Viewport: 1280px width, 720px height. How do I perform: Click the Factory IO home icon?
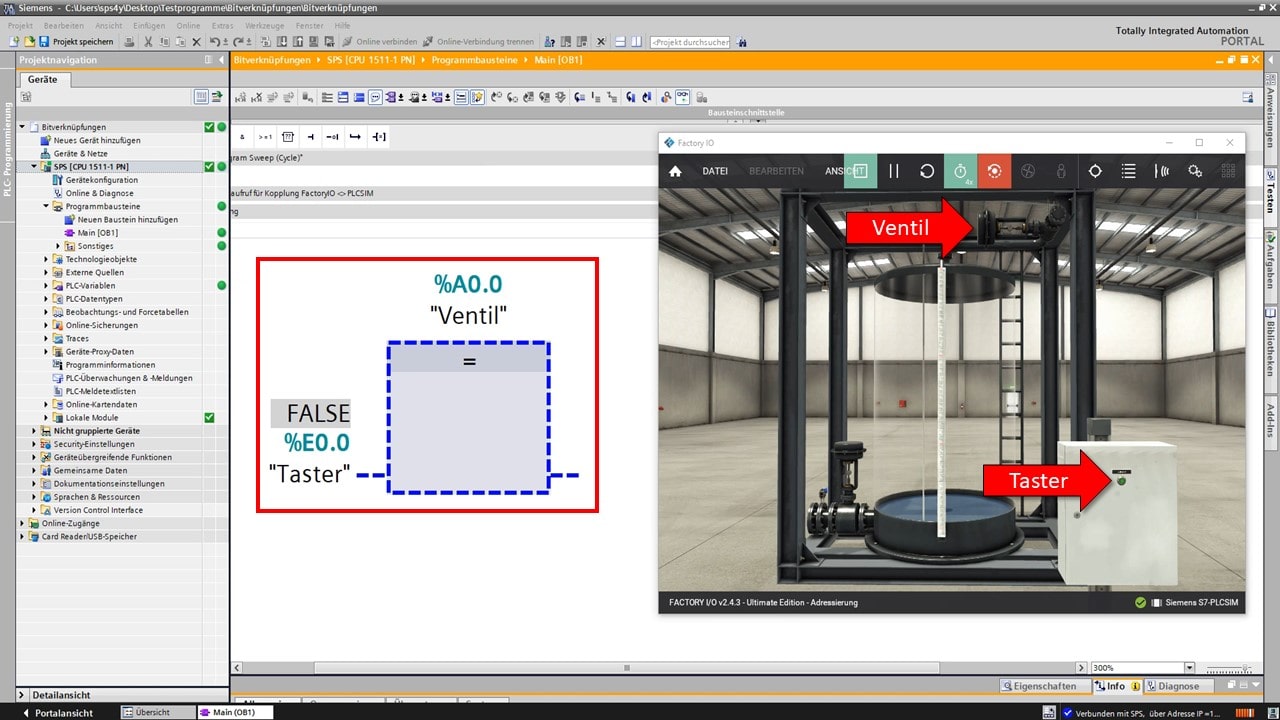click(x=675, y=171)
